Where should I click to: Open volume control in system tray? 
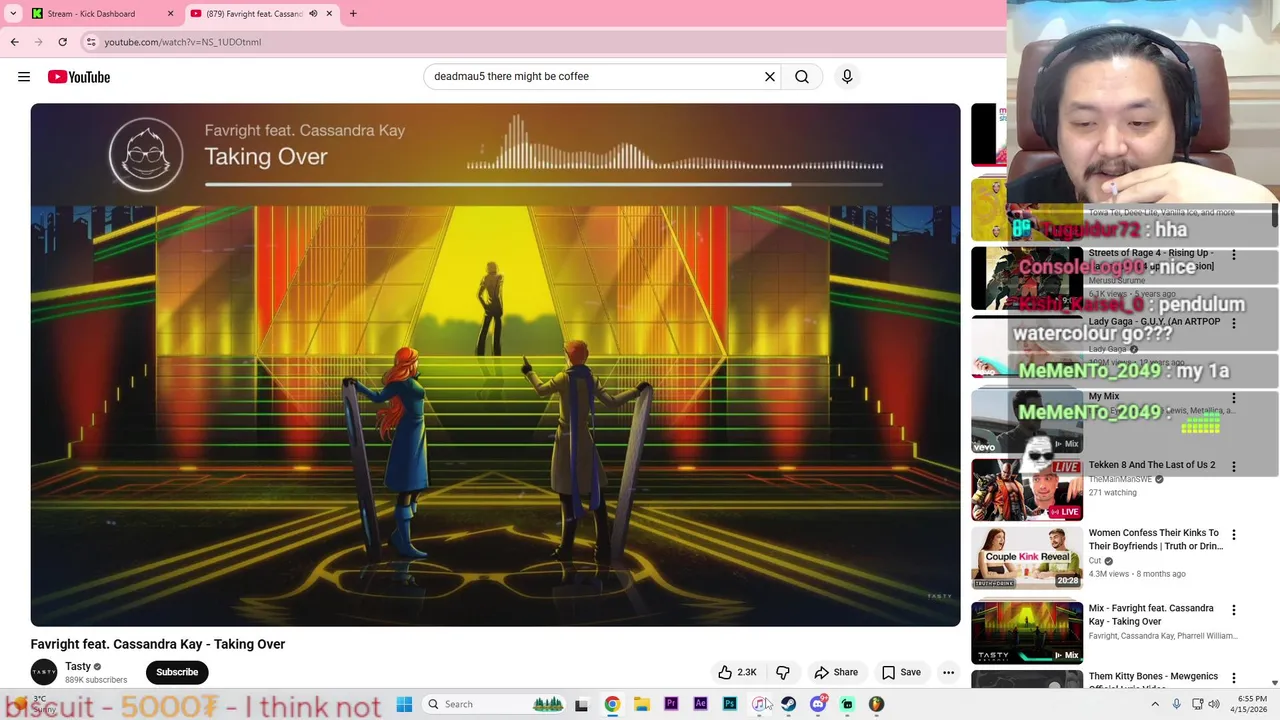[x=1214, y=704]
